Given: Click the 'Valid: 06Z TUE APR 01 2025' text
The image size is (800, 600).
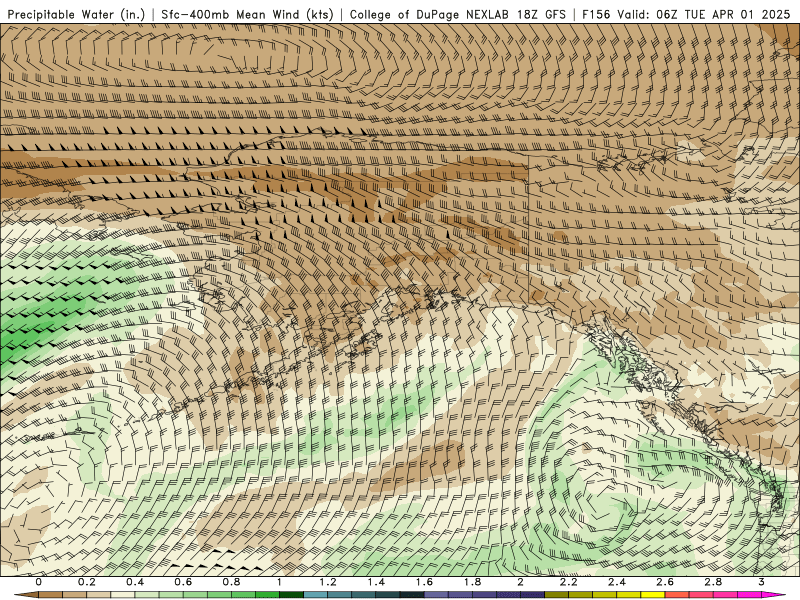Looking at the screenshot, I should (x=704, y=14).
